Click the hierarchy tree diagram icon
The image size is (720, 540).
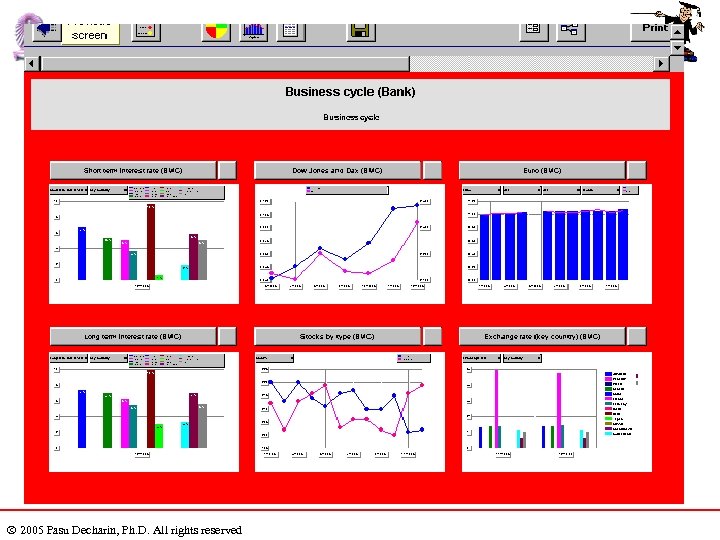point(570,31)
